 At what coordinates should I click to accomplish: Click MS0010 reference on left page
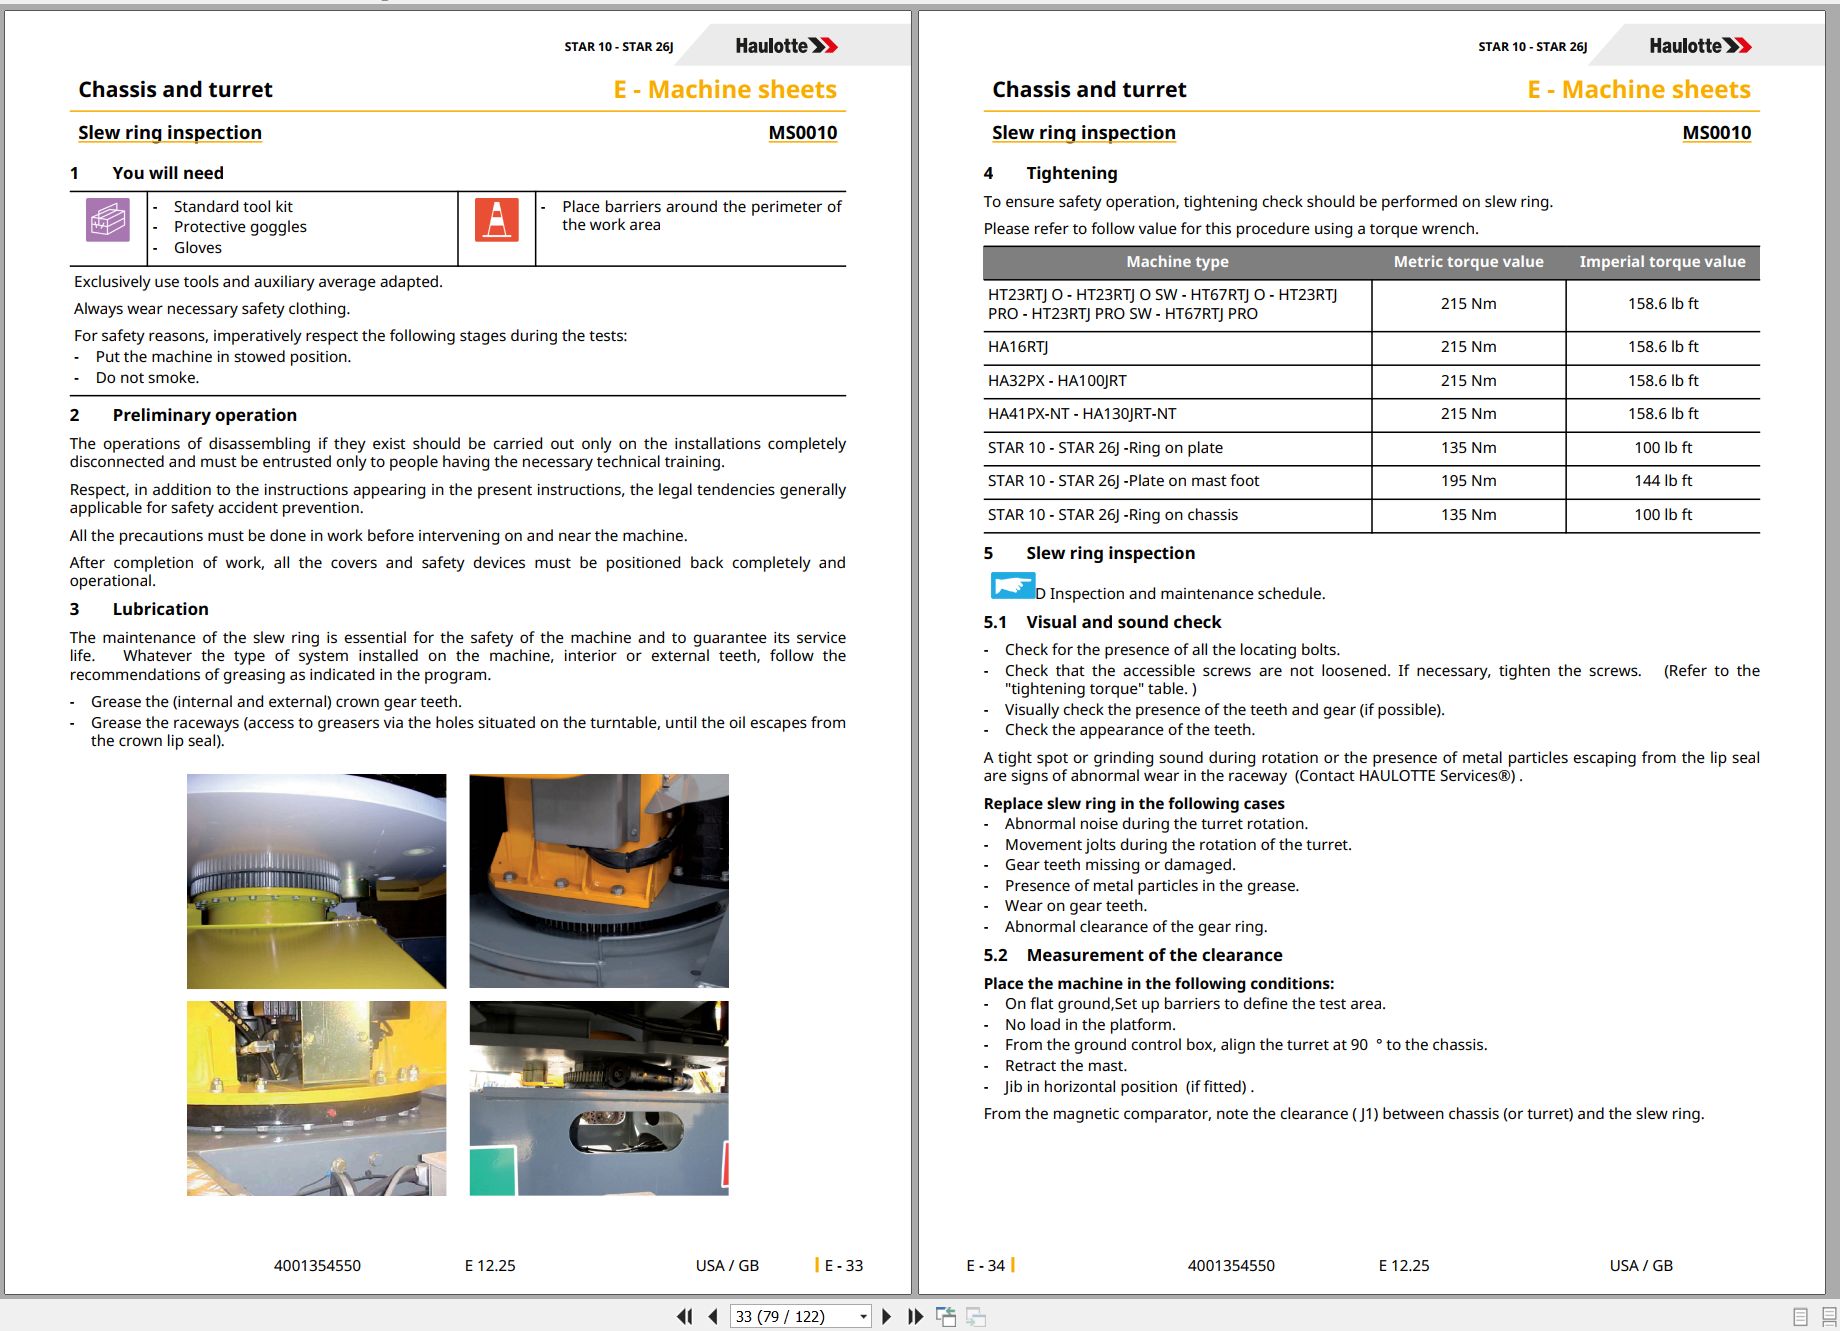802,133
